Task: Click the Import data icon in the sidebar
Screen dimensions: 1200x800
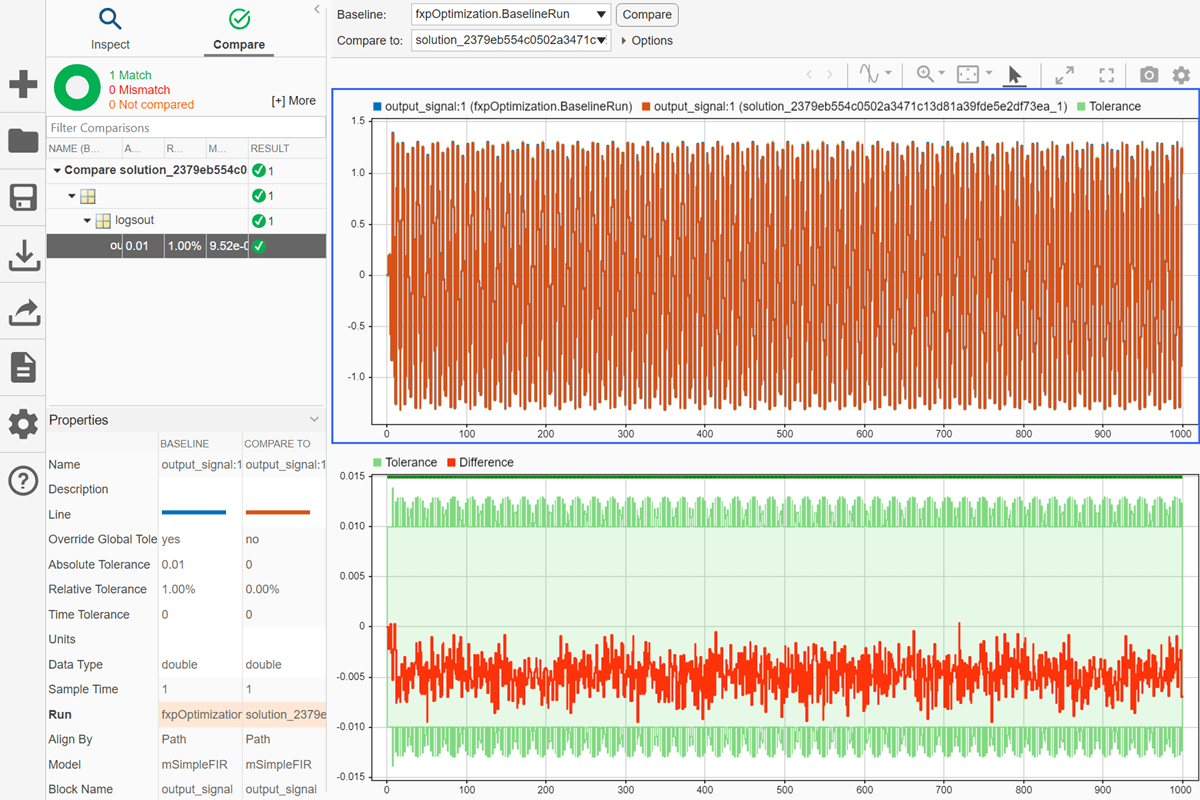Action: click(22, 255)
